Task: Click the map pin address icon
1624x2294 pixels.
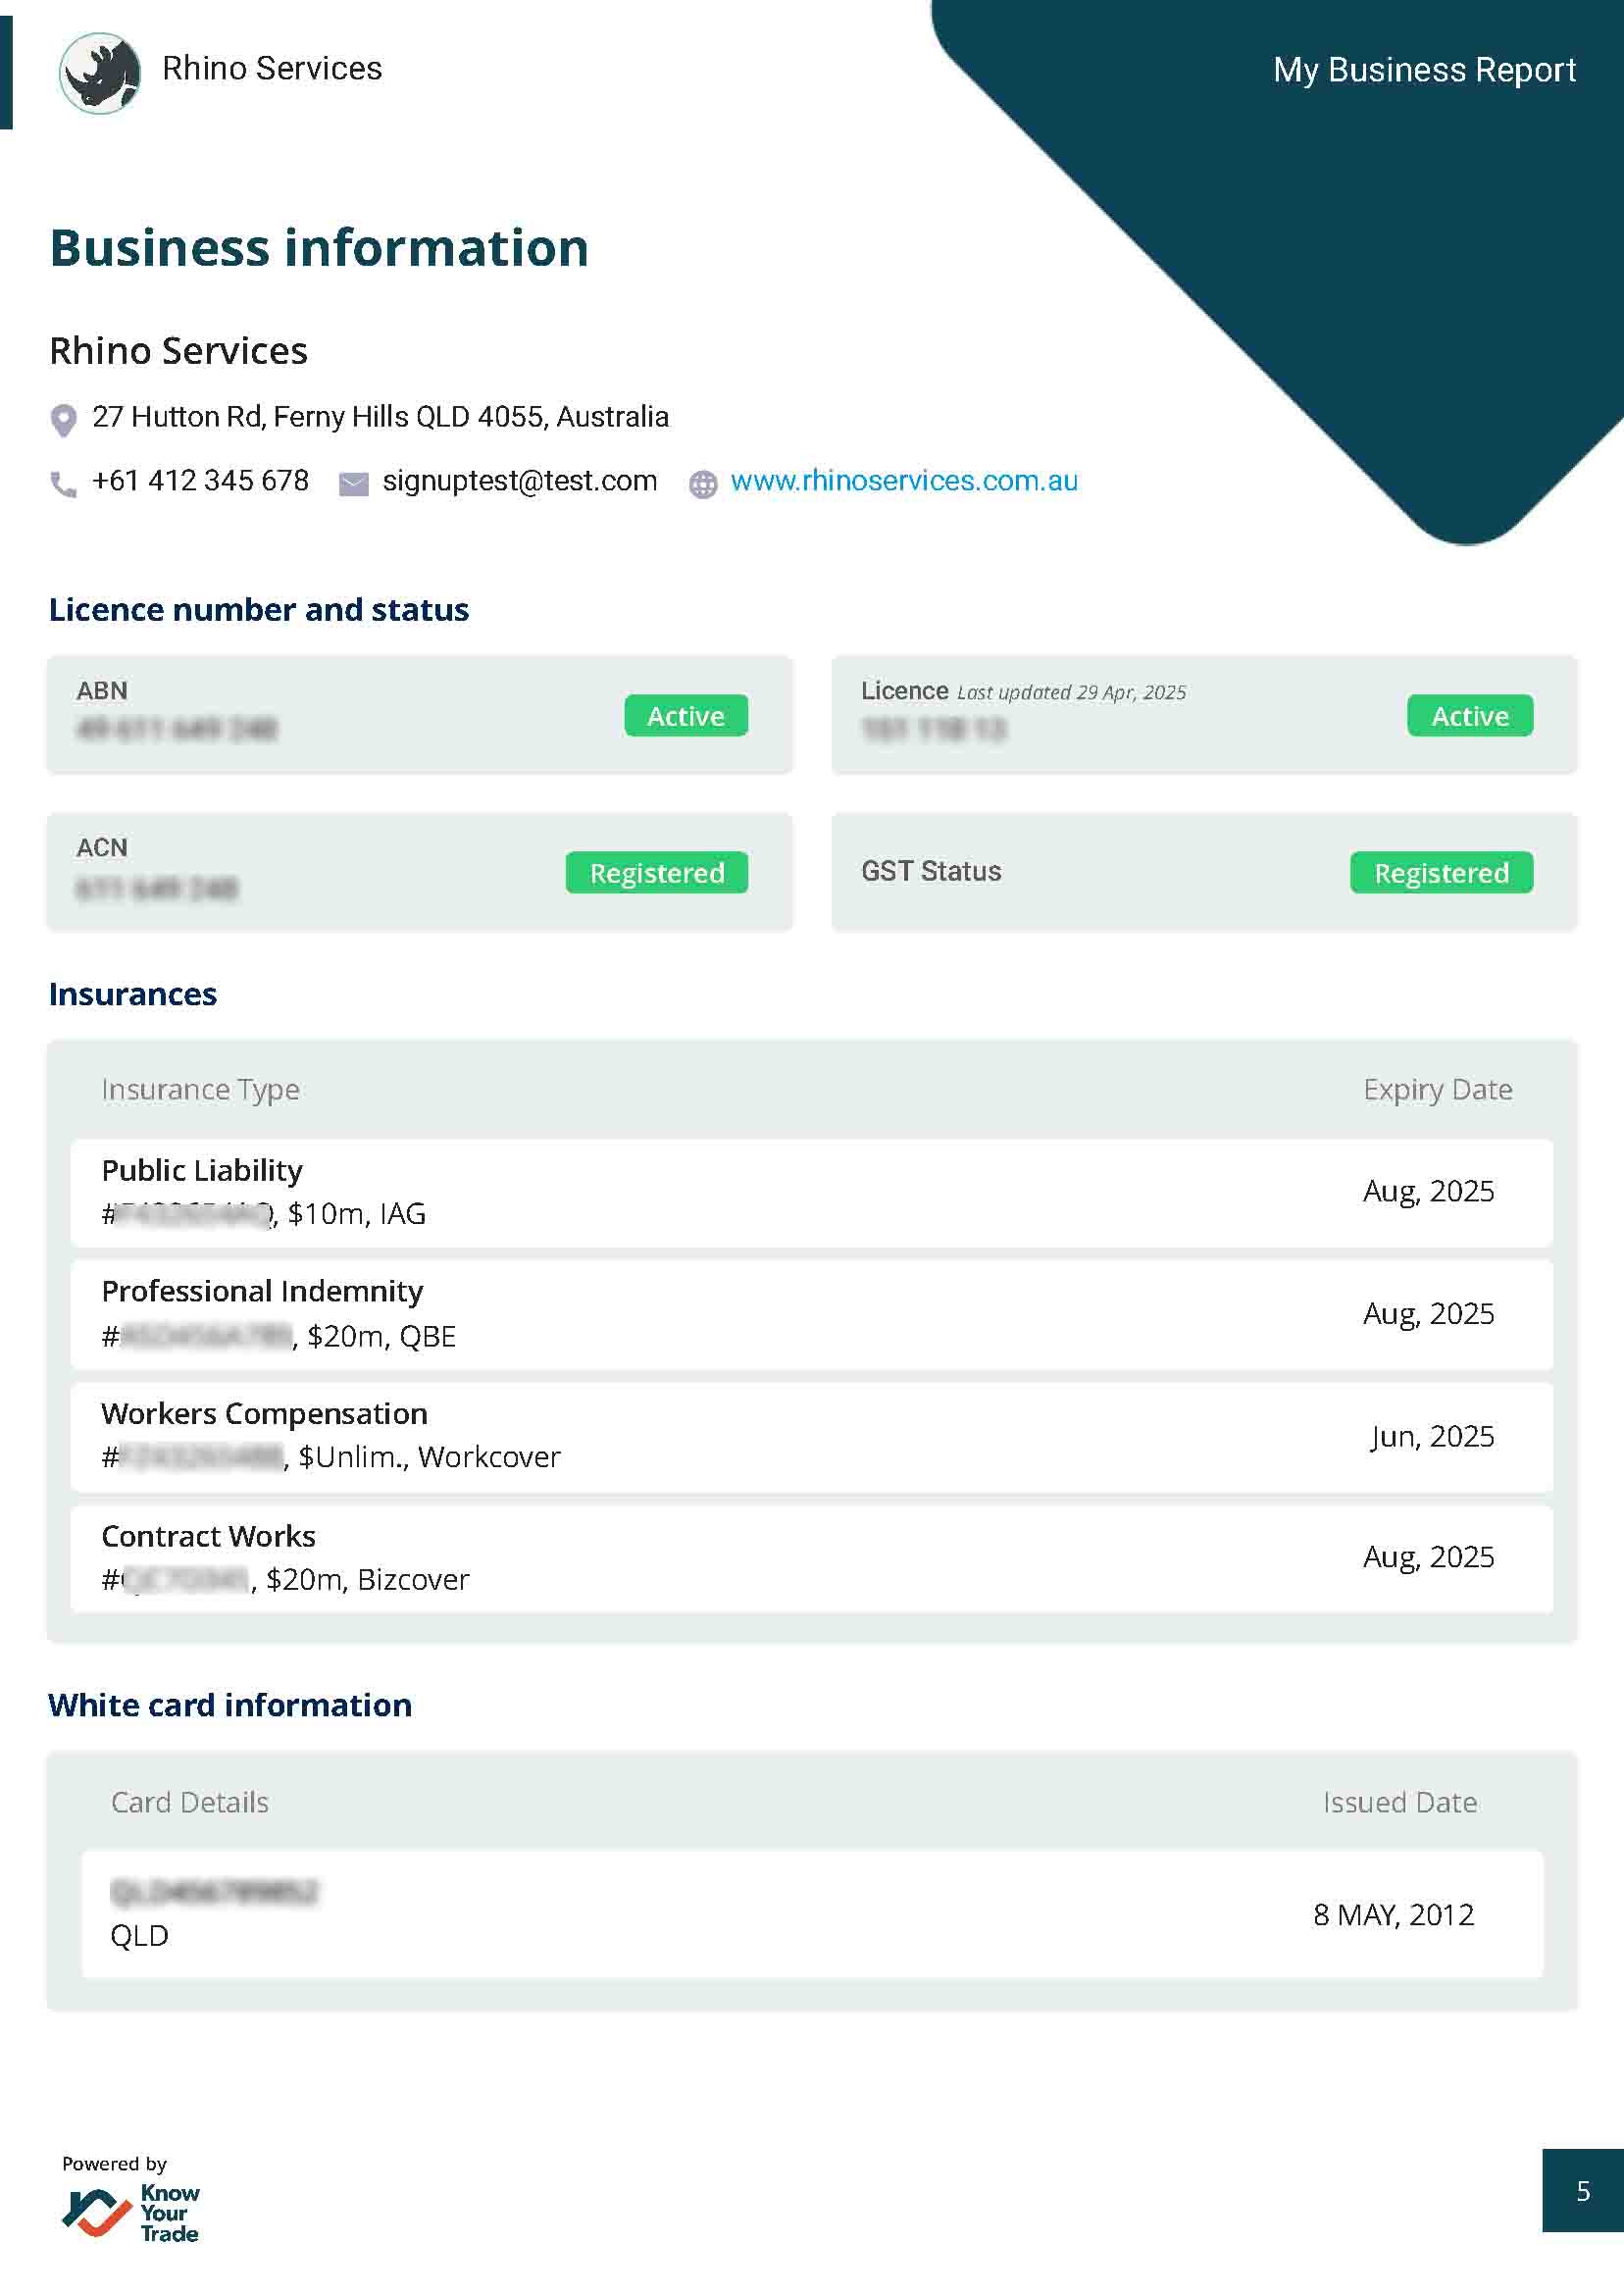Action: click(63, 420)
